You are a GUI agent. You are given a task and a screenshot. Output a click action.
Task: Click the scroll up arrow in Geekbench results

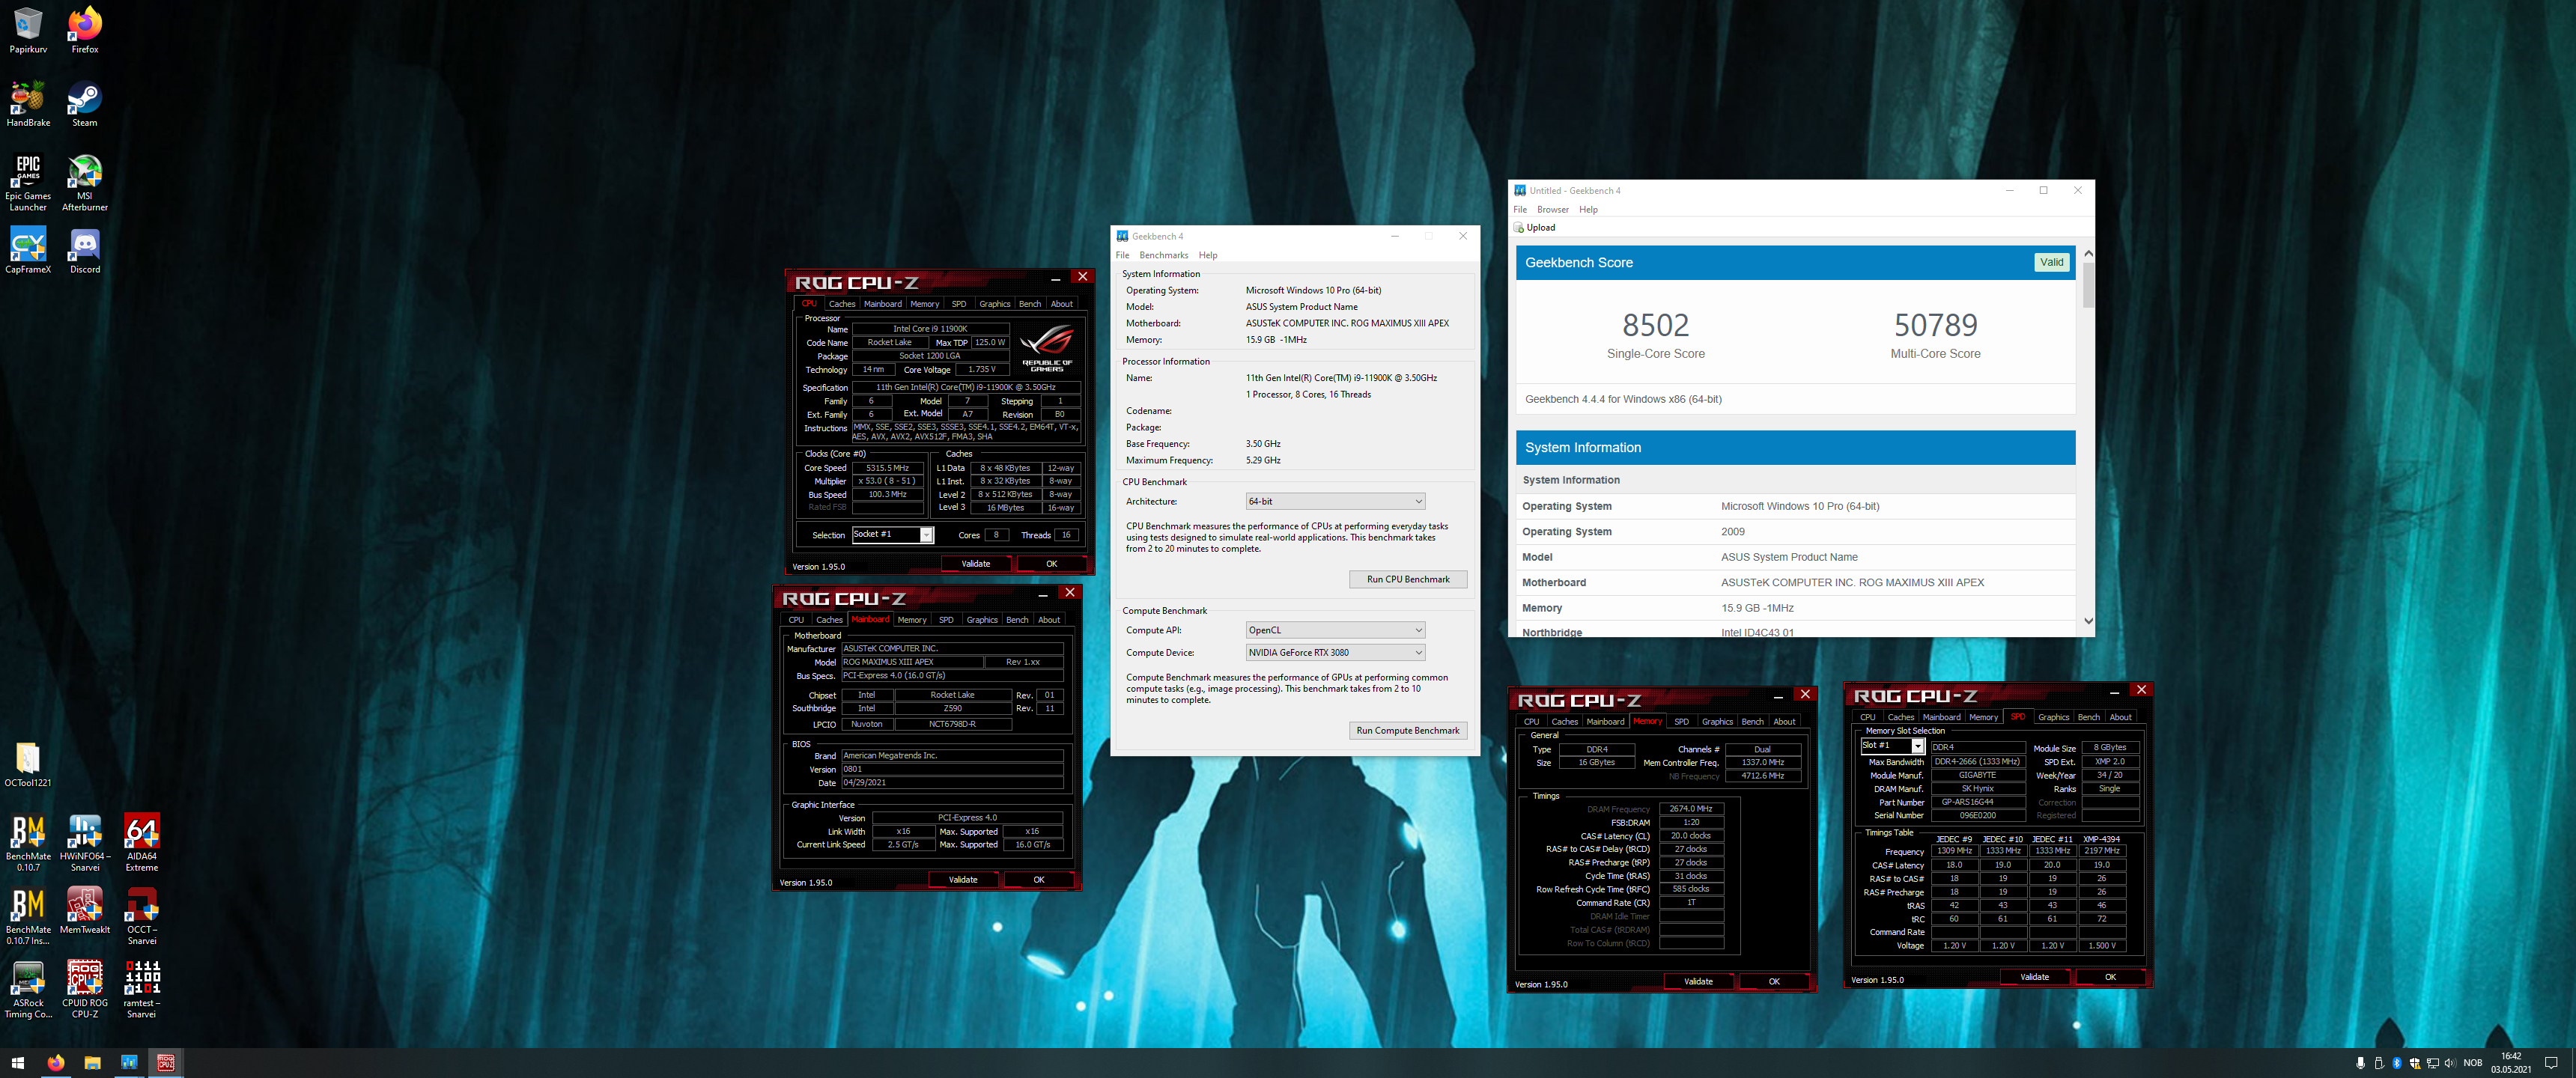(2088, 254)
